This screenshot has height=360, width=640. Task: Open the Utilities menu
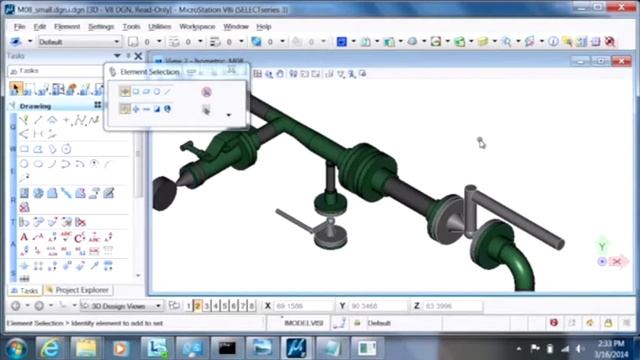[x=160, y=27]
